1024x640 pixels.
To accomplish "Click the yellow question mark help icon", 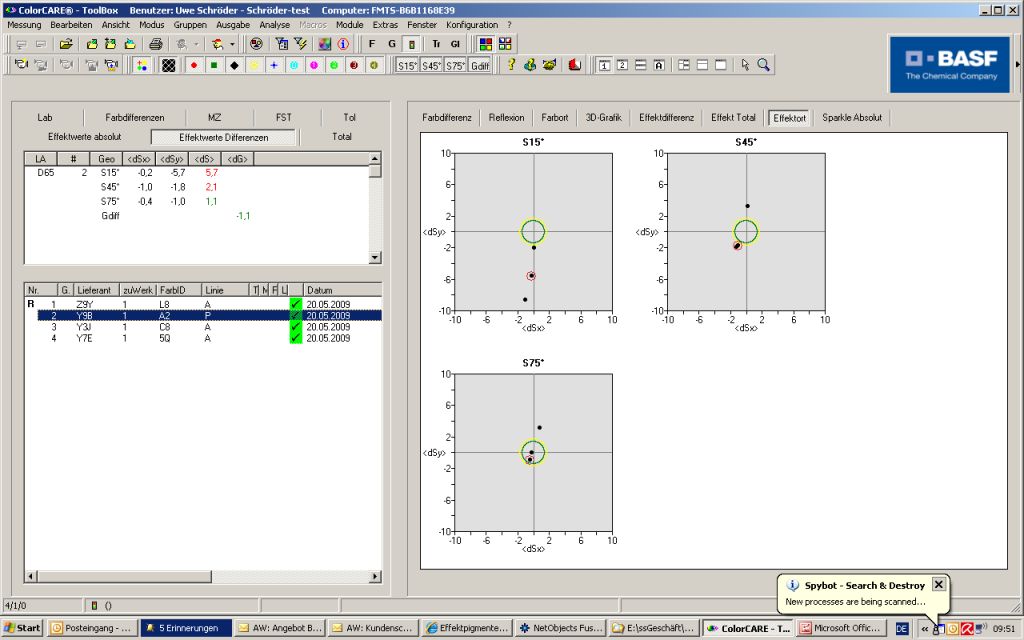I will (510, 65).
